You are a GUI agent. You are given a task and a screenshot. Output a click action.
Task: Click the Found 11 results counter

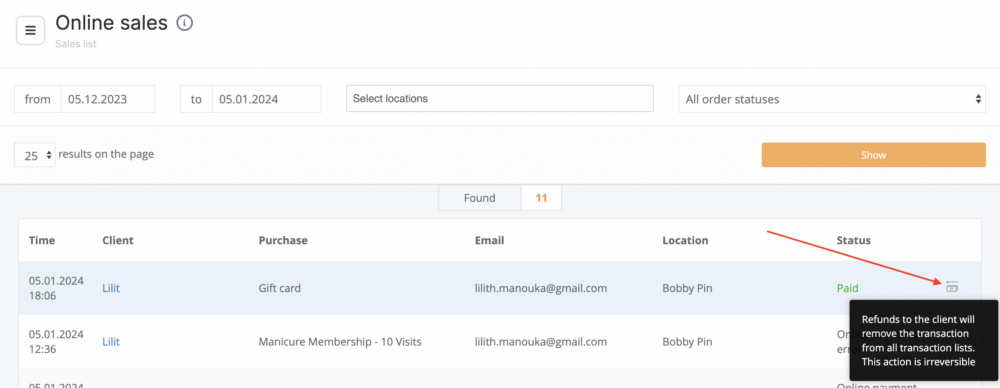point(500,198)
